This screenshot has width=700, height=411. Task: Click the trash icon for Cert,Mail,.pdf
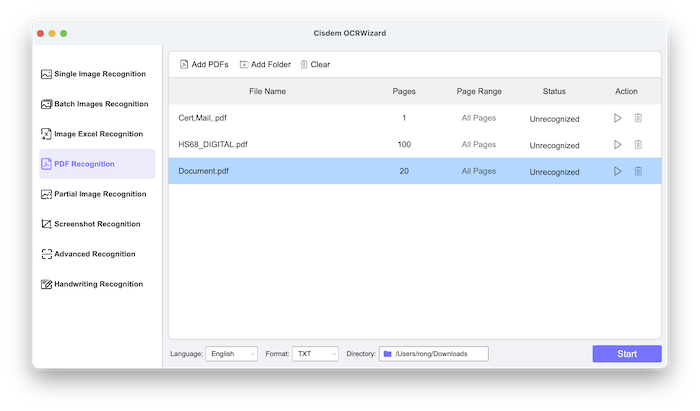638,118
